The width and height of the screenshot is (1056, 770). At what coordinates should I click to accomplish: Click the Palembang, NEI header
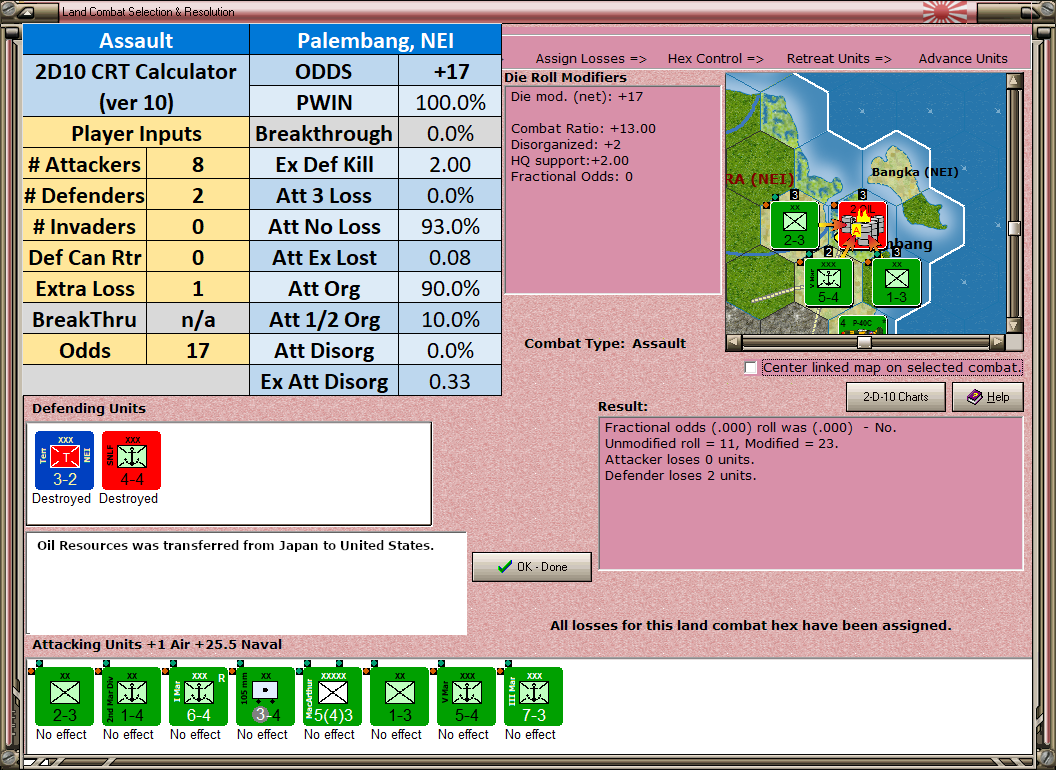click(x=376, y=40)
